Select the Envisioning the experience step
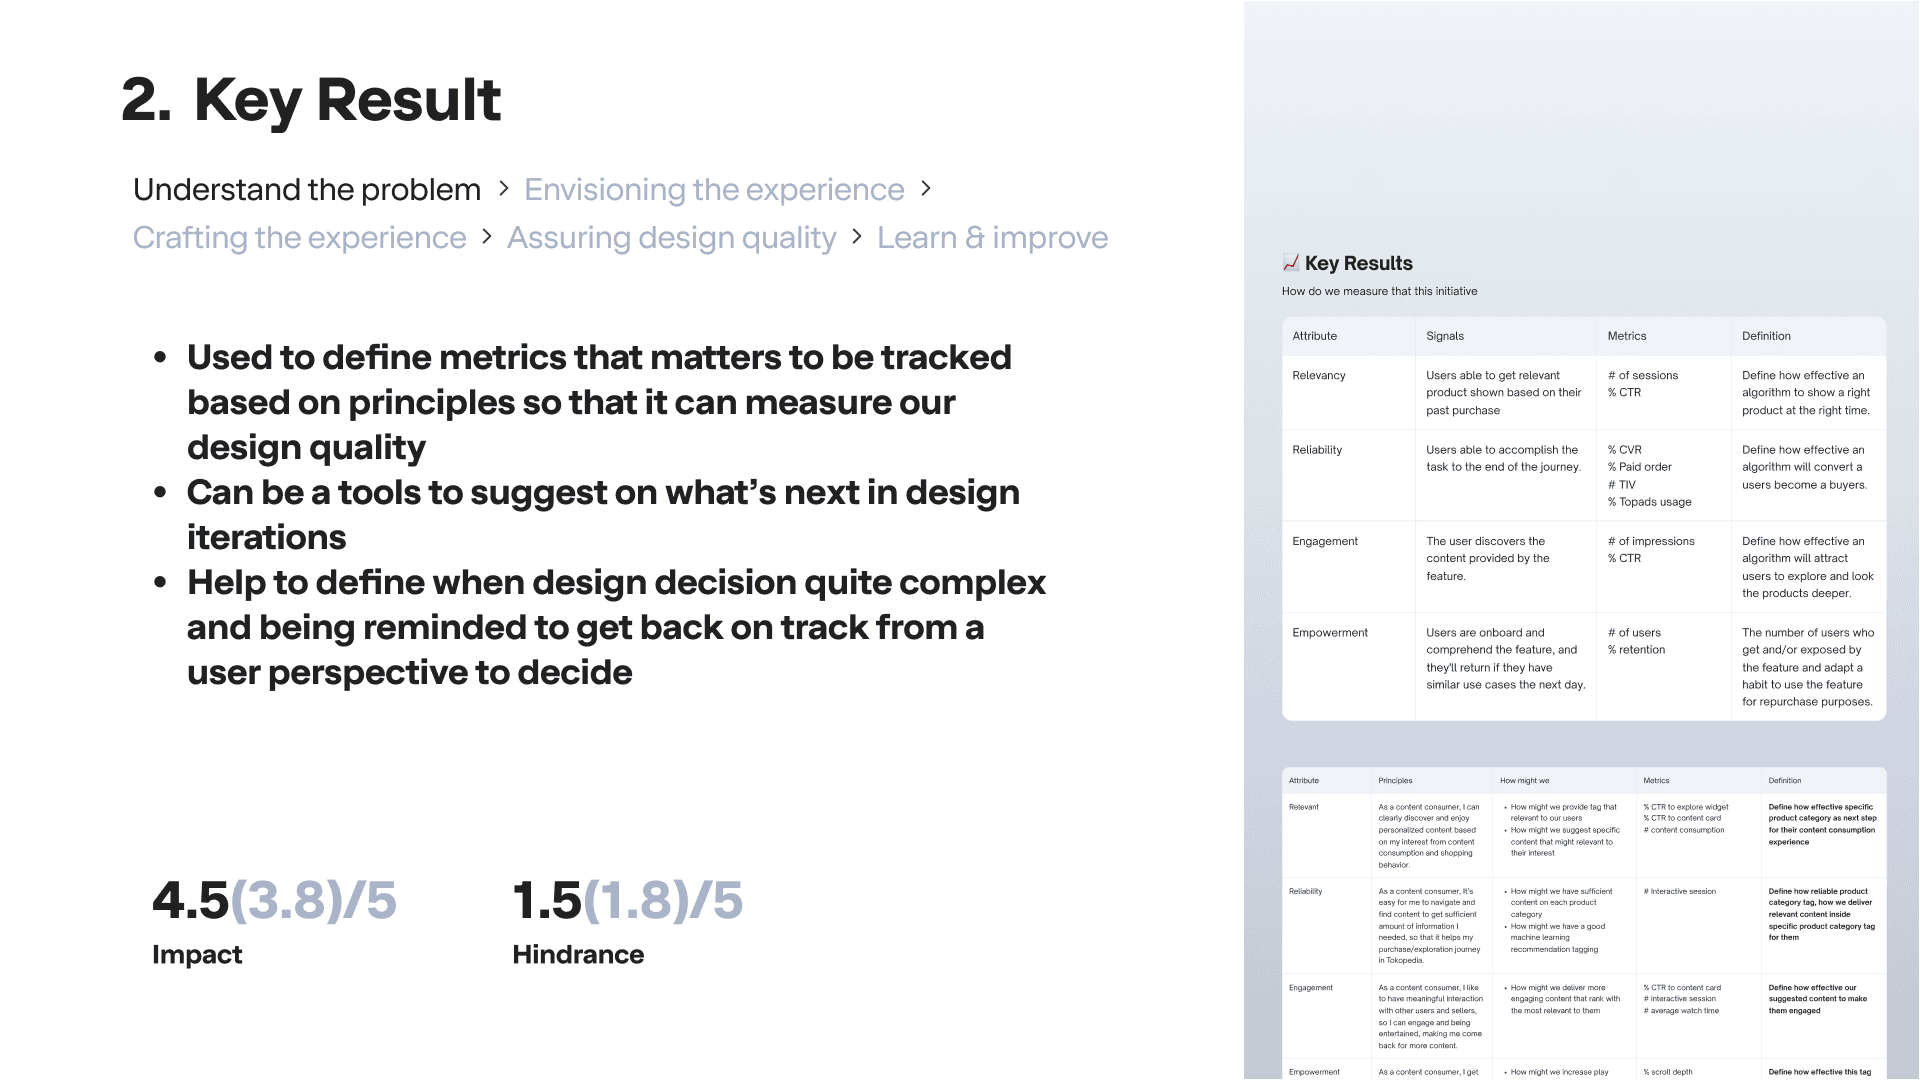This screenshot has height=1080, width=1920. [714, 189]
